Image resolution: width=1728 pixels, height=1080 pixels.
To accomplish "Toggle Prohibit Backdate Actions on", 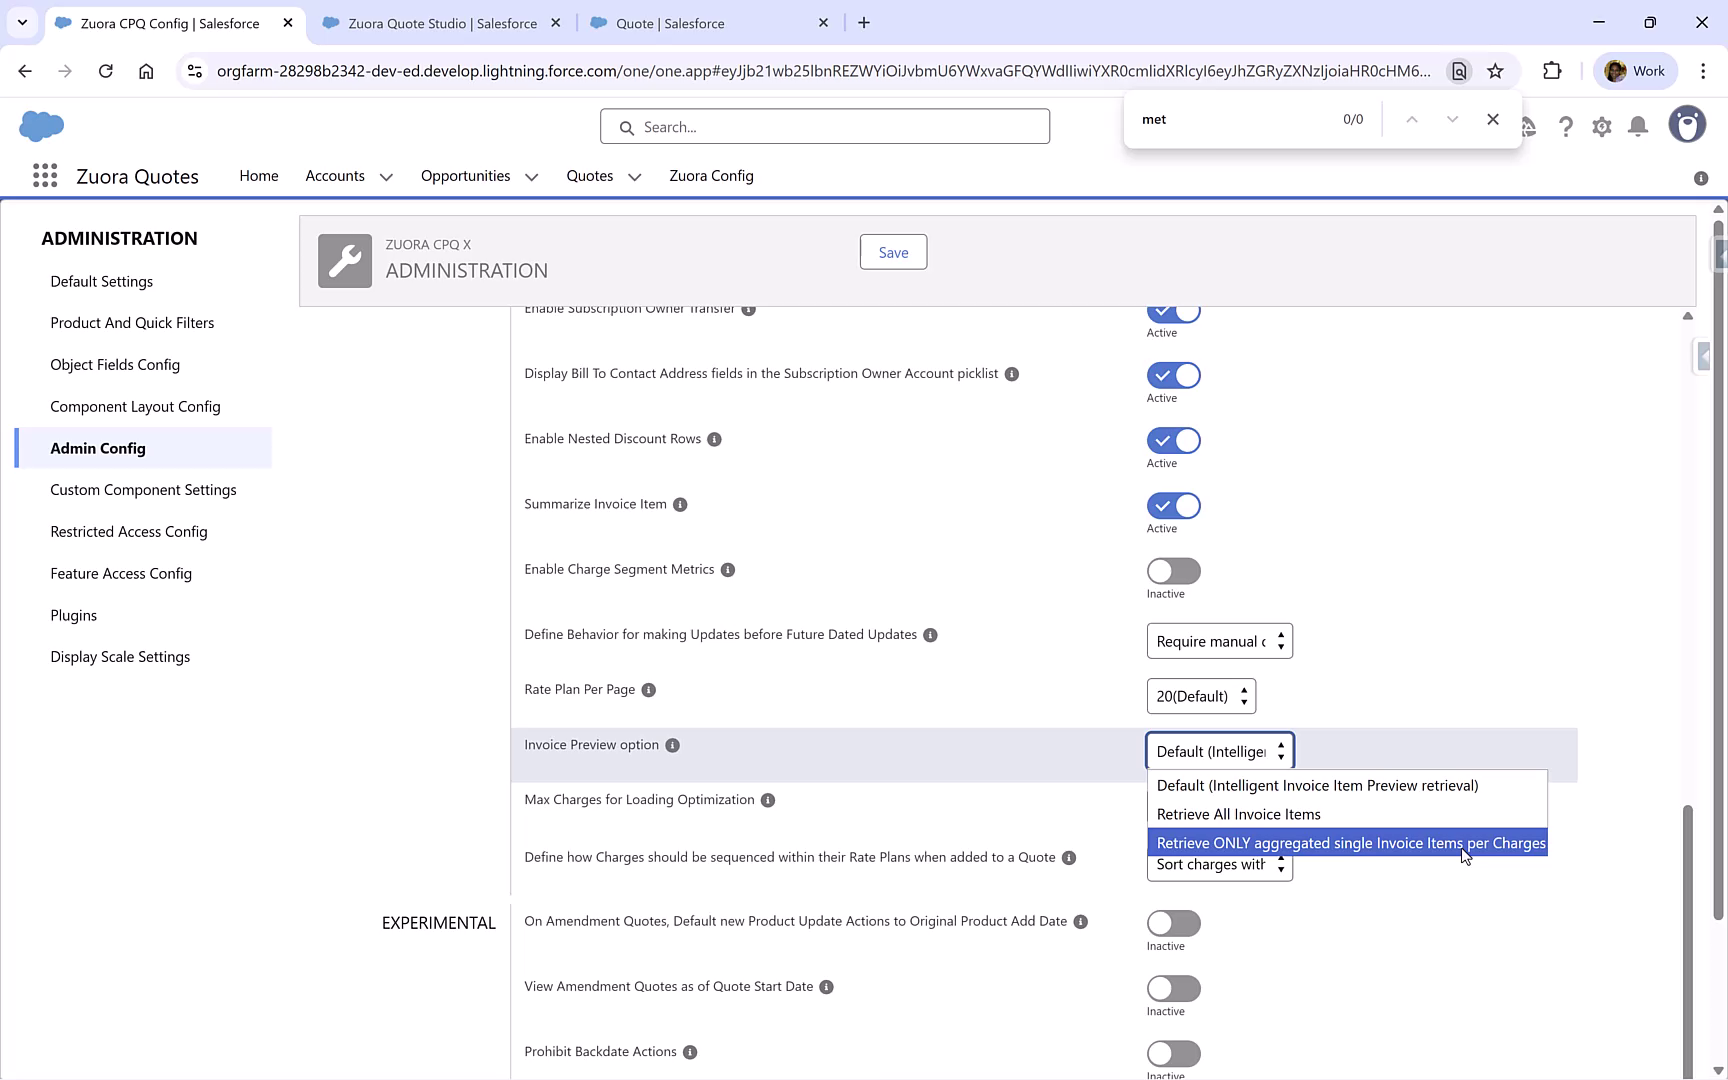I will 1173,1053.
